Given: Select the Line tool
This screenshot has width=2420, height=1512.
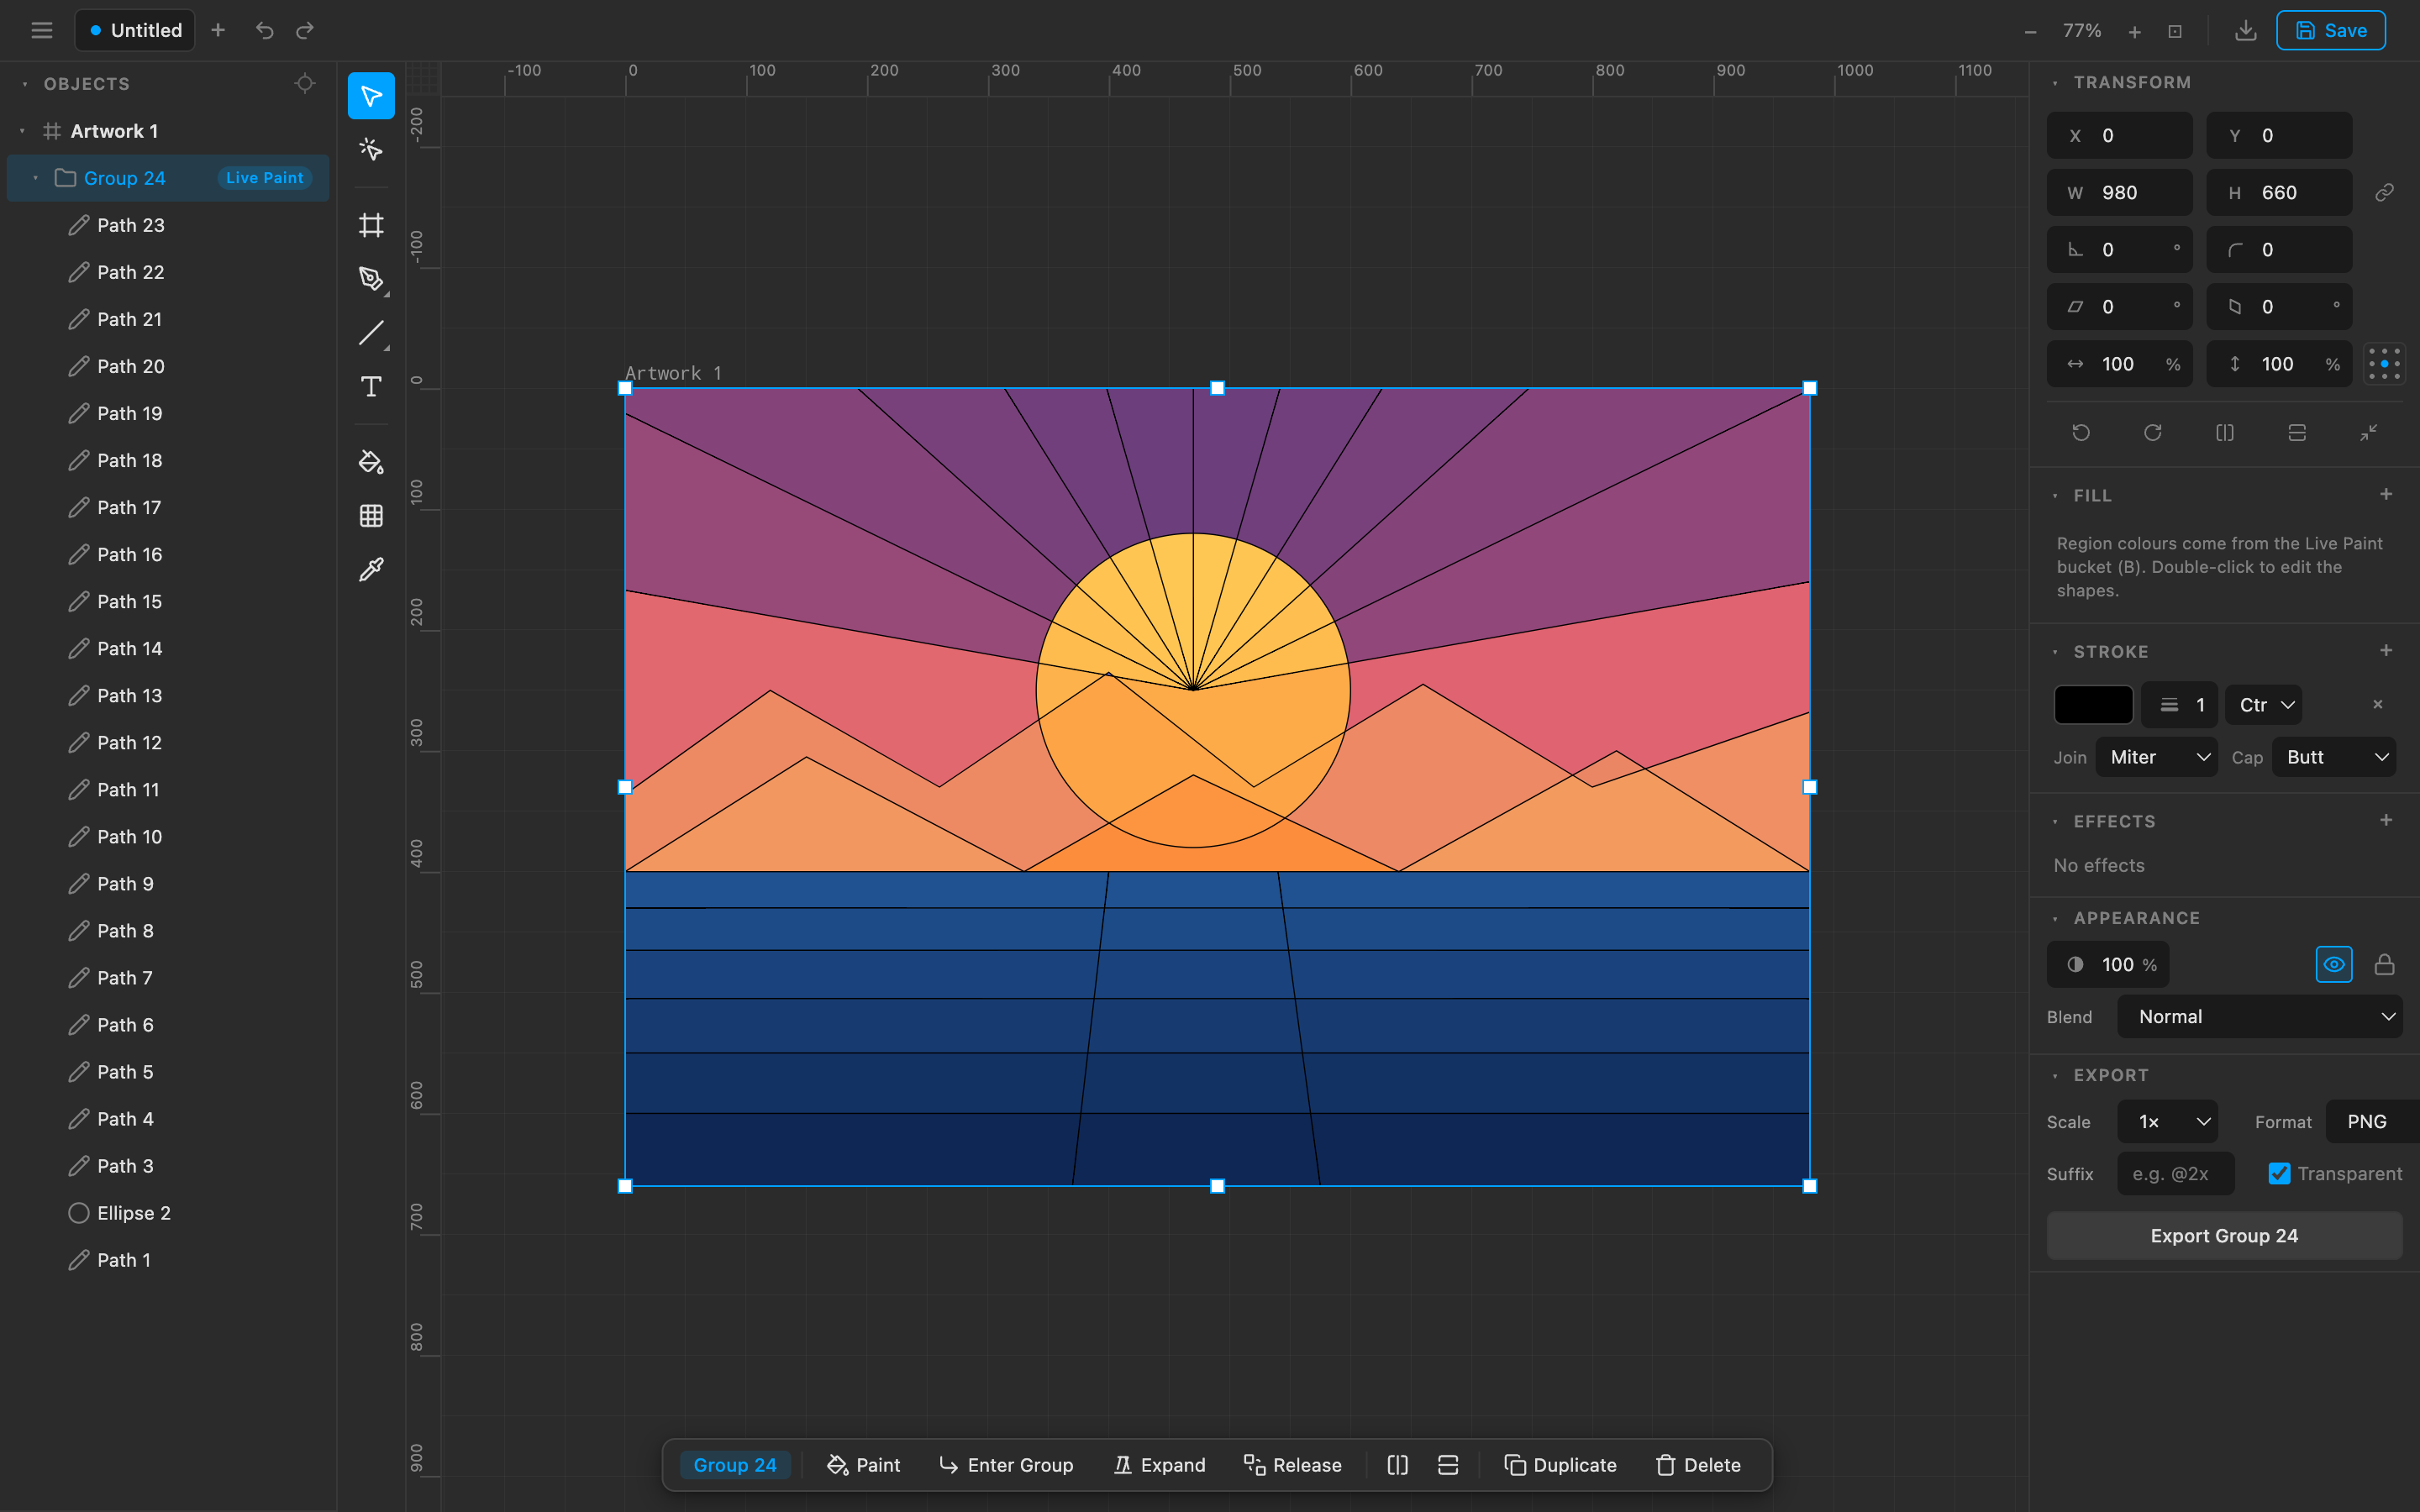Looking at the screenshot, I should click(x=371, y=333).
